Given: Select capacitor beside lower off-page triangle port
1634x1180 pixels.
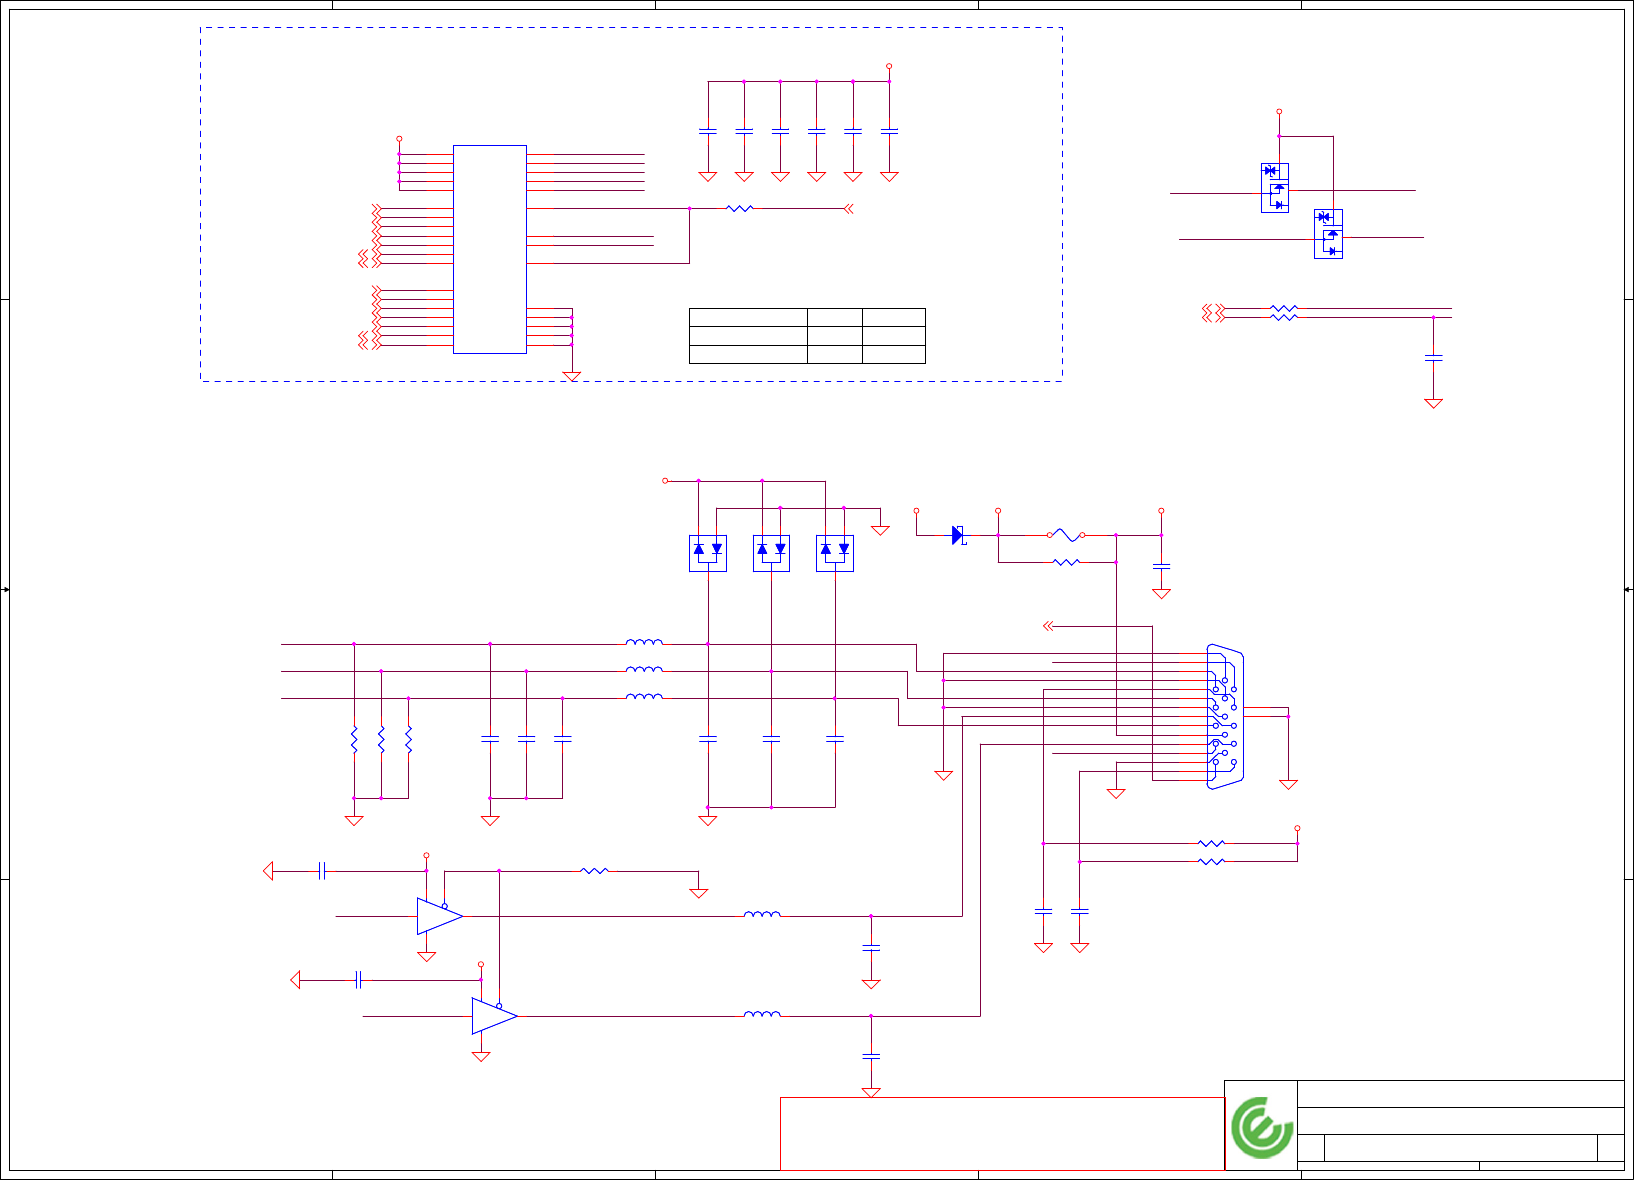Looking at the screenshot, I should pyautogui.click(x=358, y=980).
